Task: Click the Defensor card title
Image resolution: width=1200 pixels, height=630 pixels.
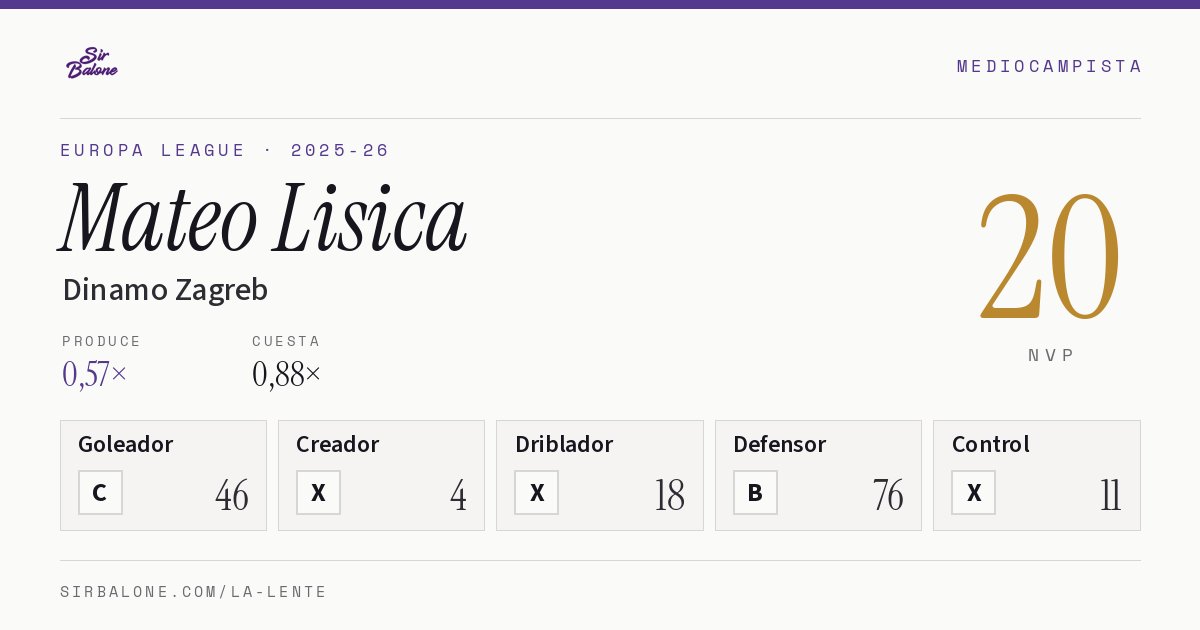Action: point(780,444)
